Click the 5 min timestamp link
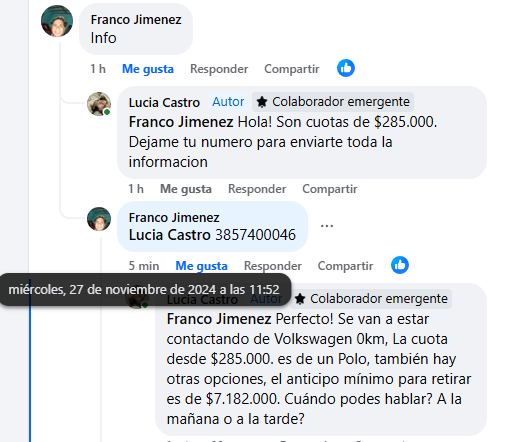 (144, 266)
